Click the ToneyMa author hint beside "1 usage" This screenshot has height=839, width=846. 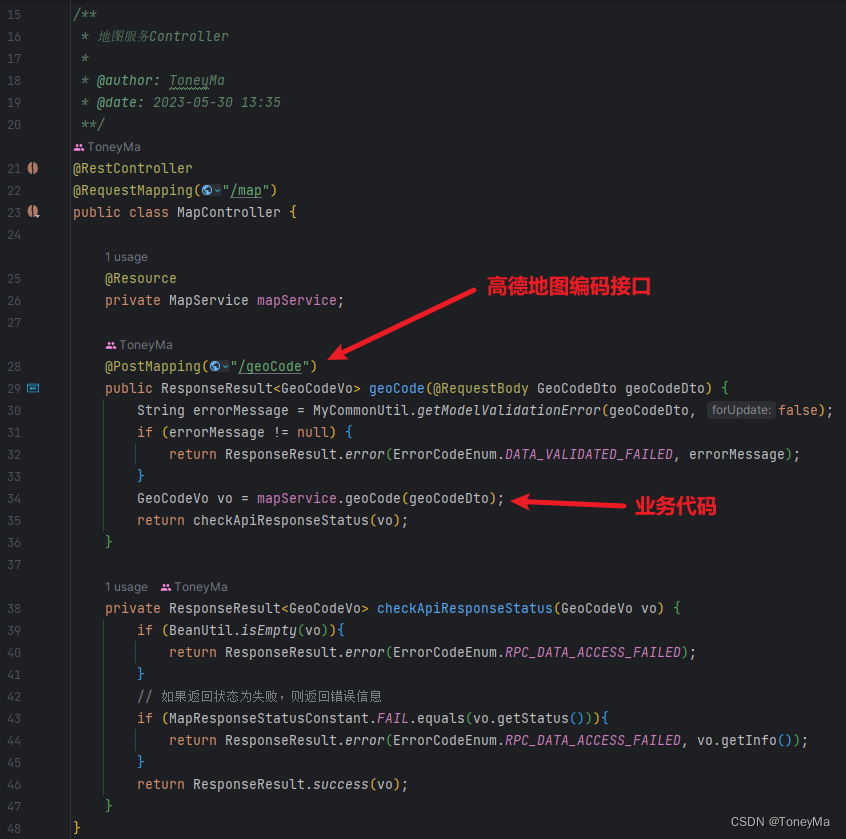point(201,587)
